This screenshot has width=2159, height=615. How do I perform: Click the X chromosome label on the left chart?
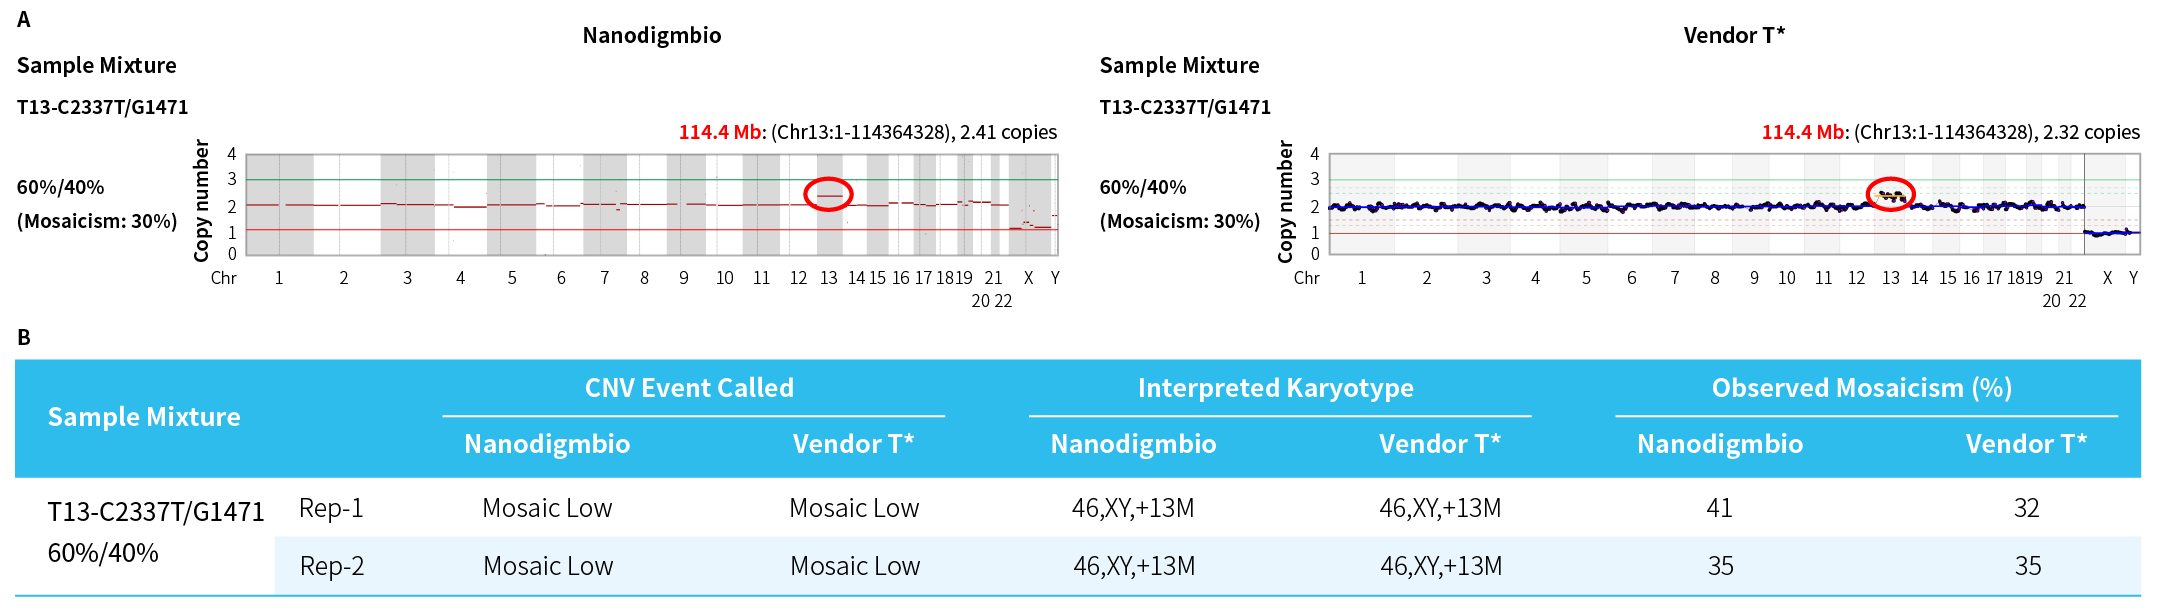pos(1028,278)
